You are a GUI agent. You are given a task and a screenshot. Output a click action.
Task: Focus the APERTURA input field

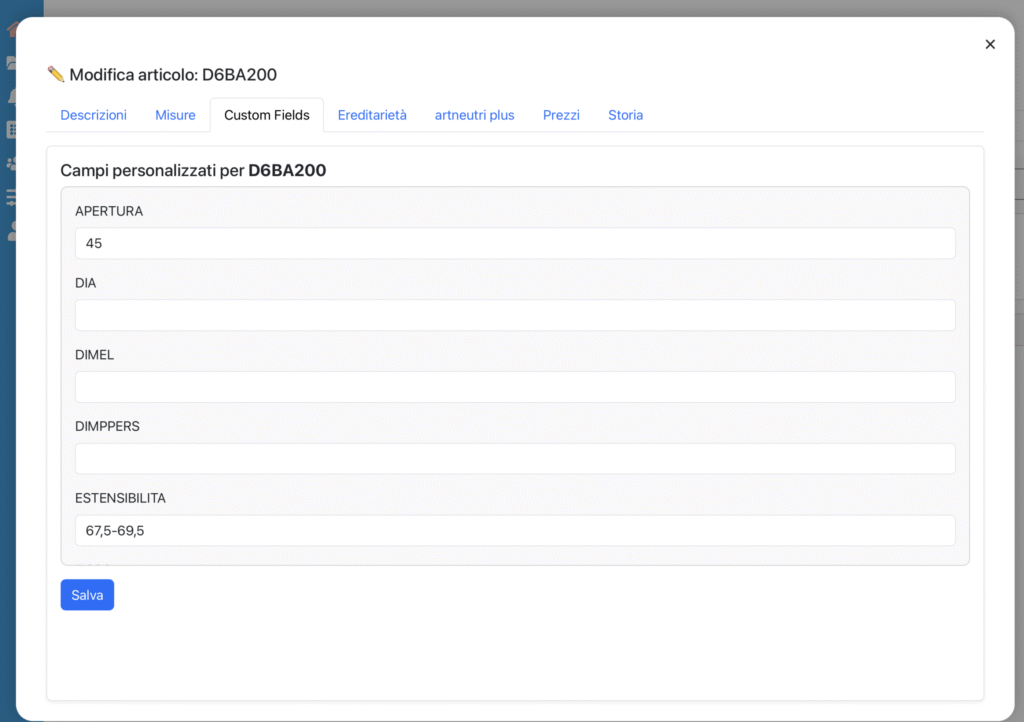(514, 243)
